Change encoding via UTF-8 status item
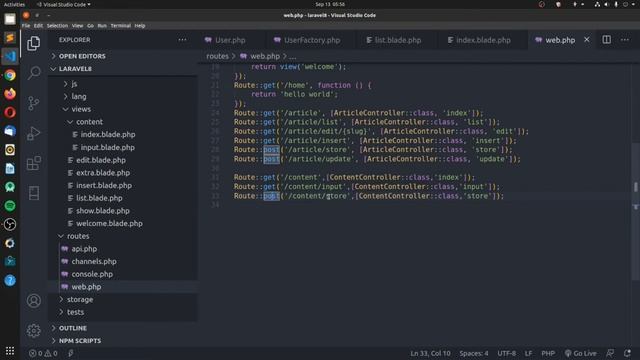Viewport: 640px width, 360px height. [507, 353]
